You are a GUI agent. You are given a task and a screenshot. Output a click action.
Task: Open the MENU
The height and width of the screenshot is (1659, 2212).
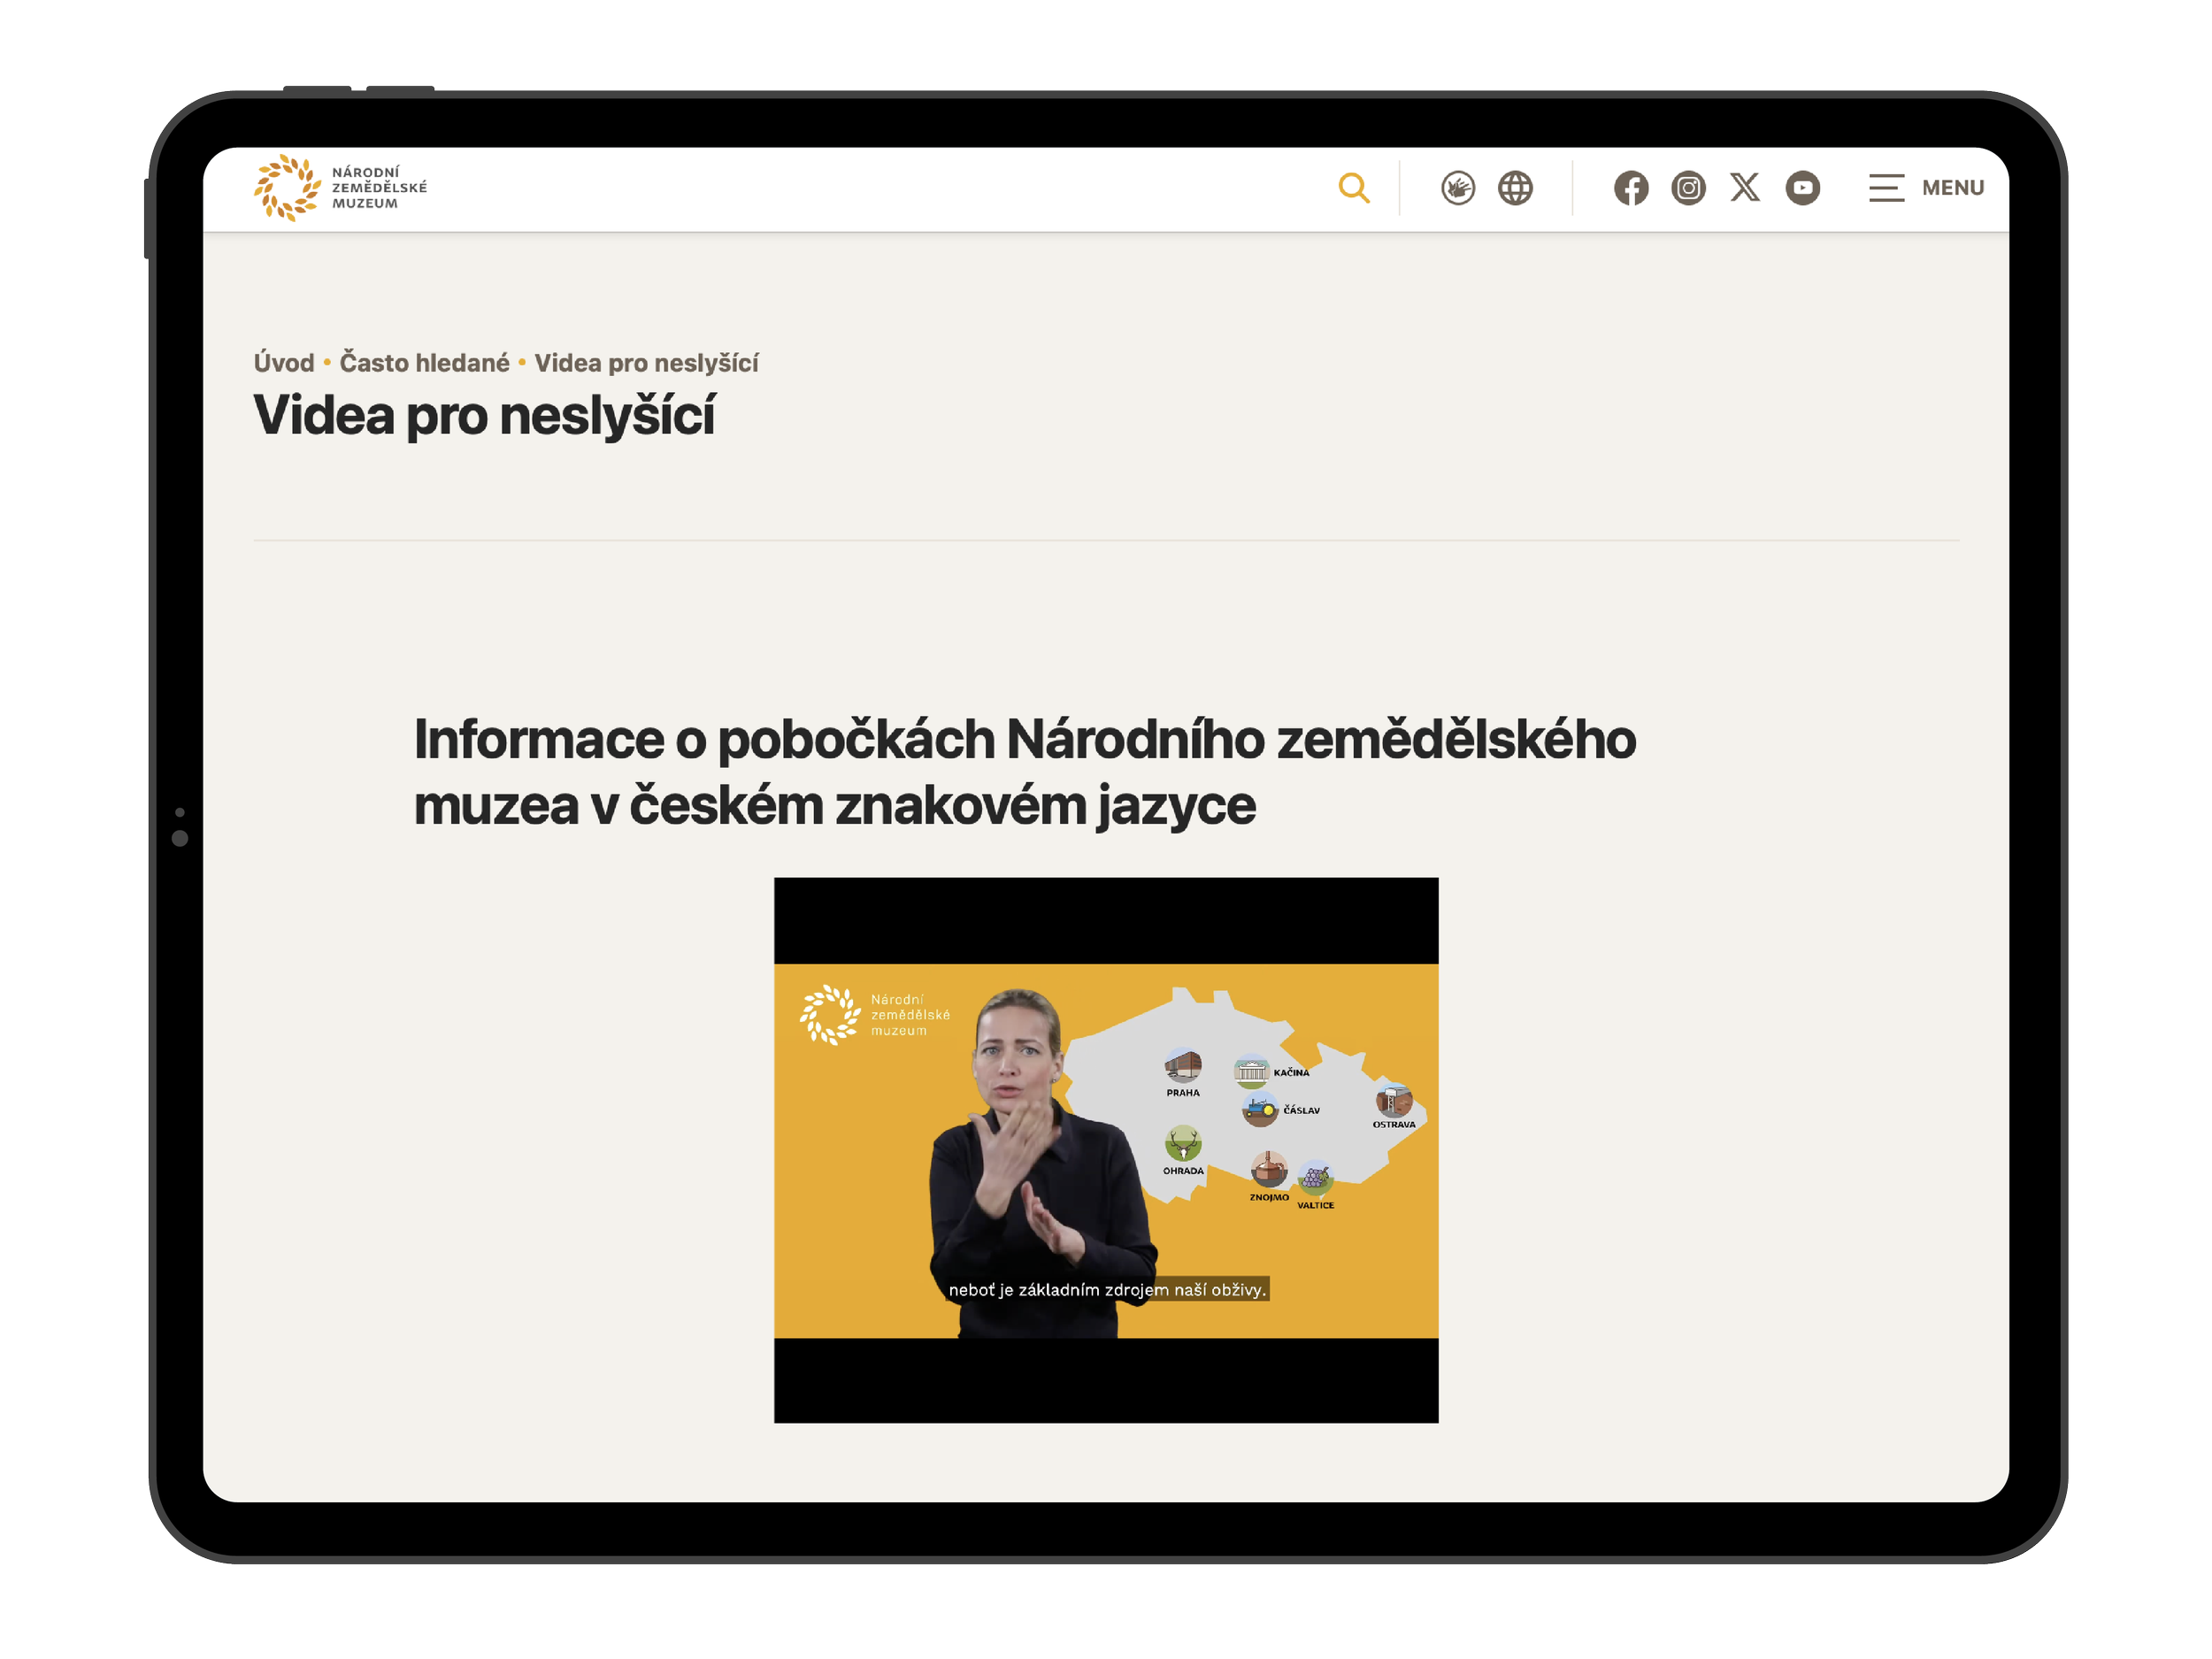[1952, 188]
